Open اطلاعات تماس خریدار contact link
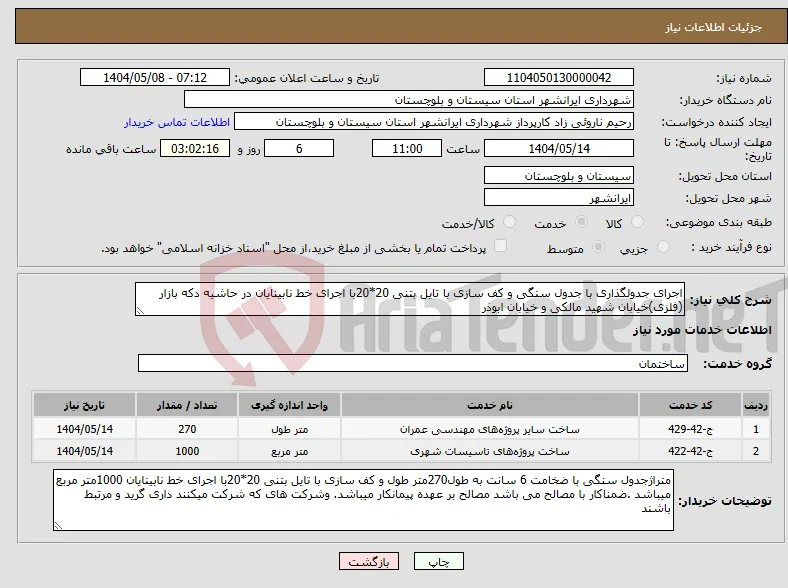The image size is (788, 588). (x=177, y=122)
